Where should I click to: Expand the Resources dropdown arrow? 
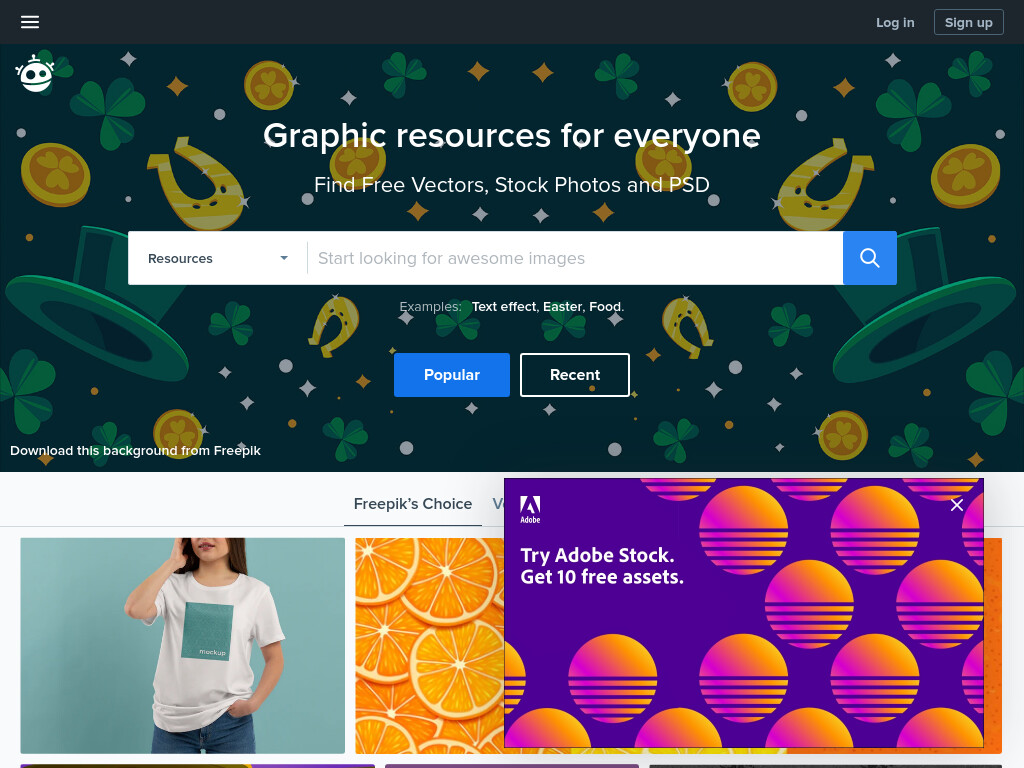284,258
